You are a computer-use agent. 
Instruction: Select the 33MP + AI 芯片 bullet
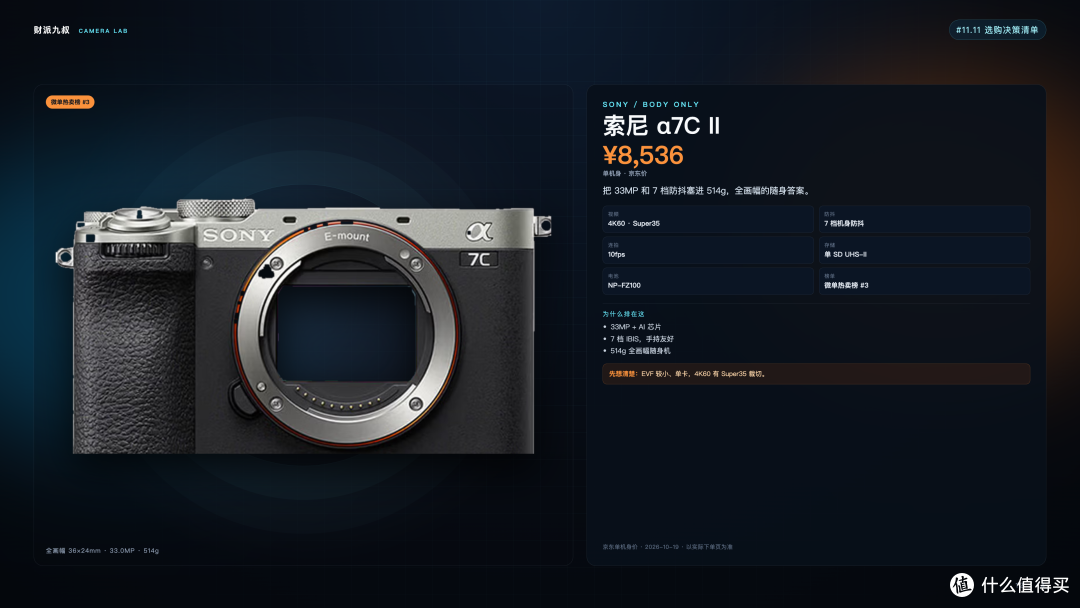[632, 327]
